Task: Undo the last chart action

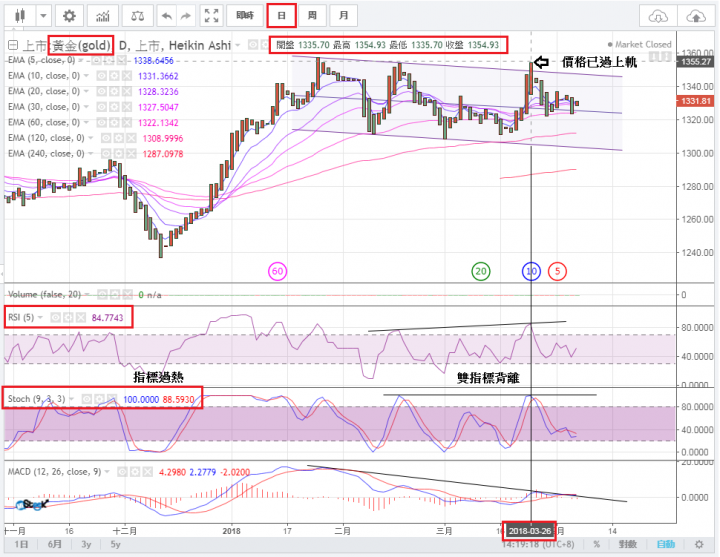Action: 167,16
